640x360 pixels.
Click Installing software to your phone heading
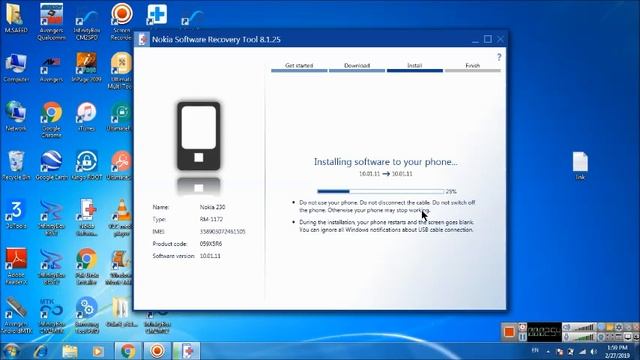coord(386,162)
